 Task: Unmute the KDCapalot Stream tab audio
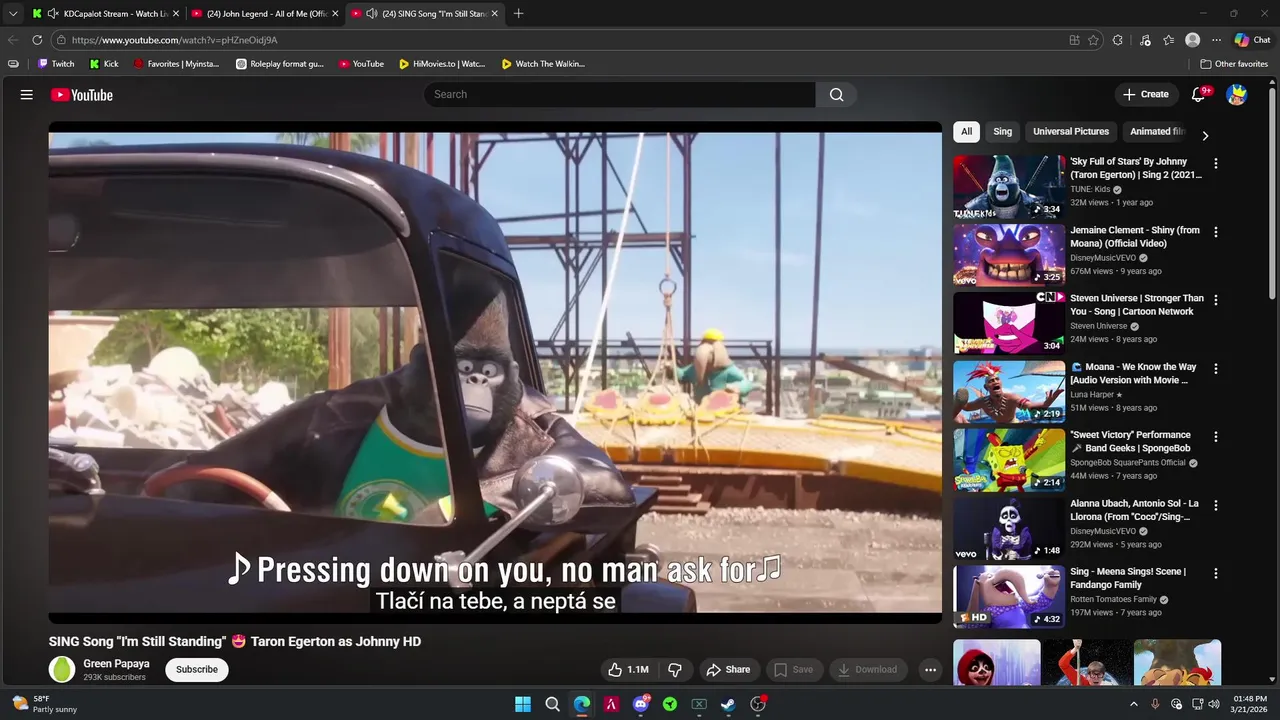[x=53, y=14]
